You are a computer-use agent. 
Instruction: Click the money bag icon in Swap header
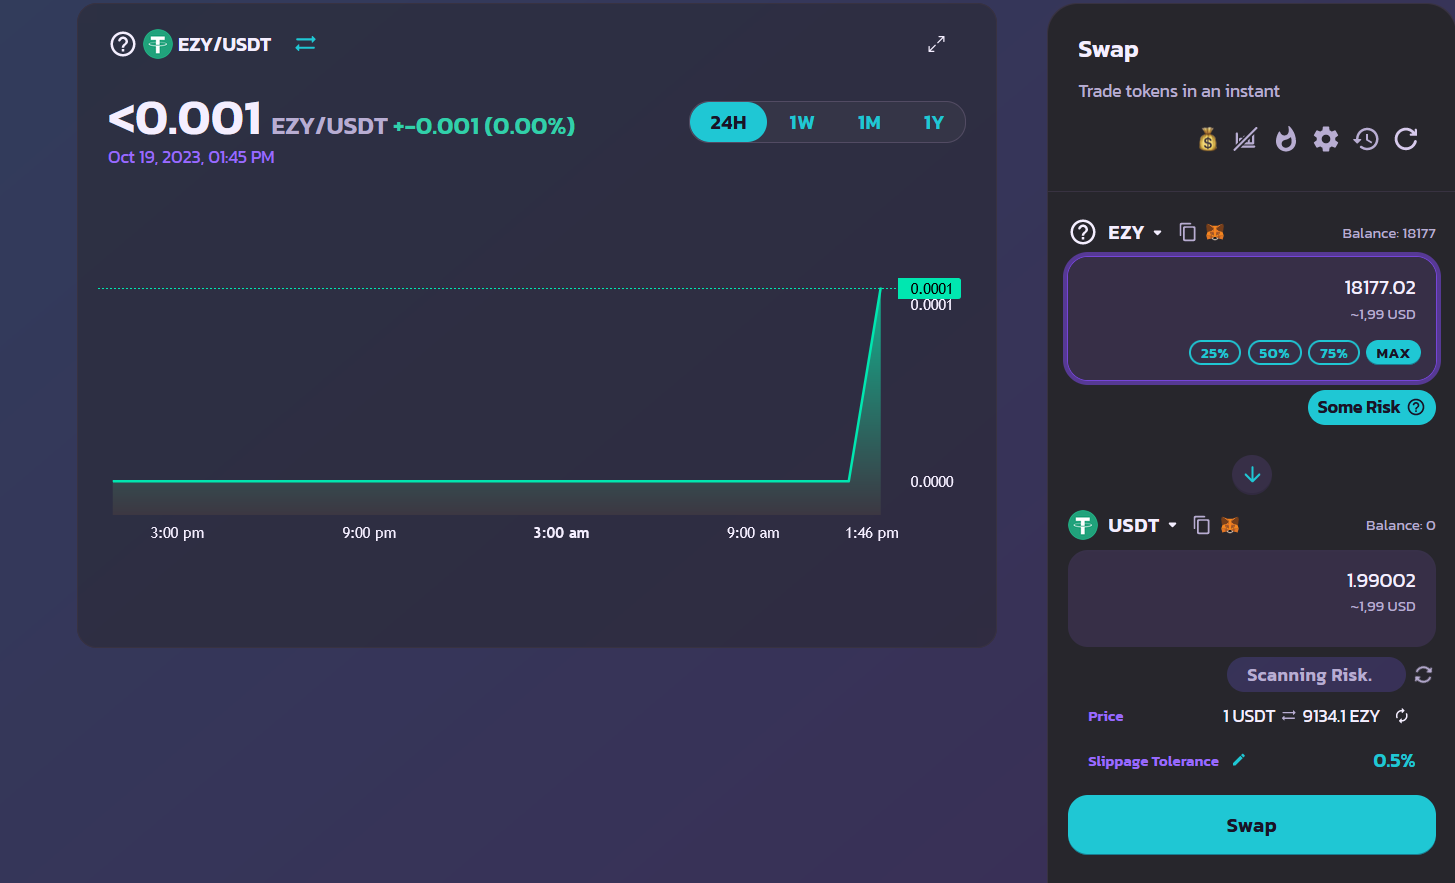pyautogui.click(x=1207, y=140)
